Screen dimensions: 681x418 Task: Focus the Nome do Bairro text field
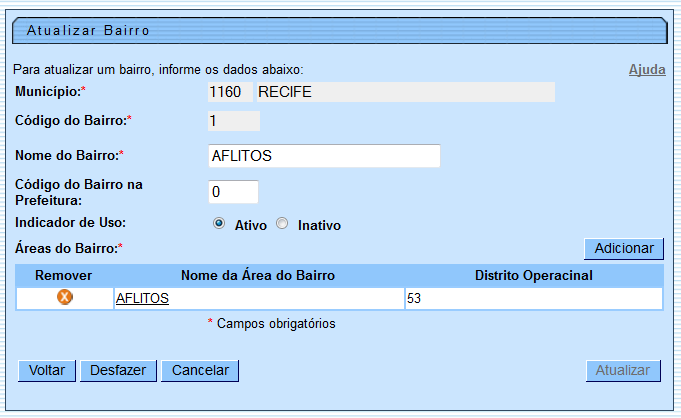323,156
